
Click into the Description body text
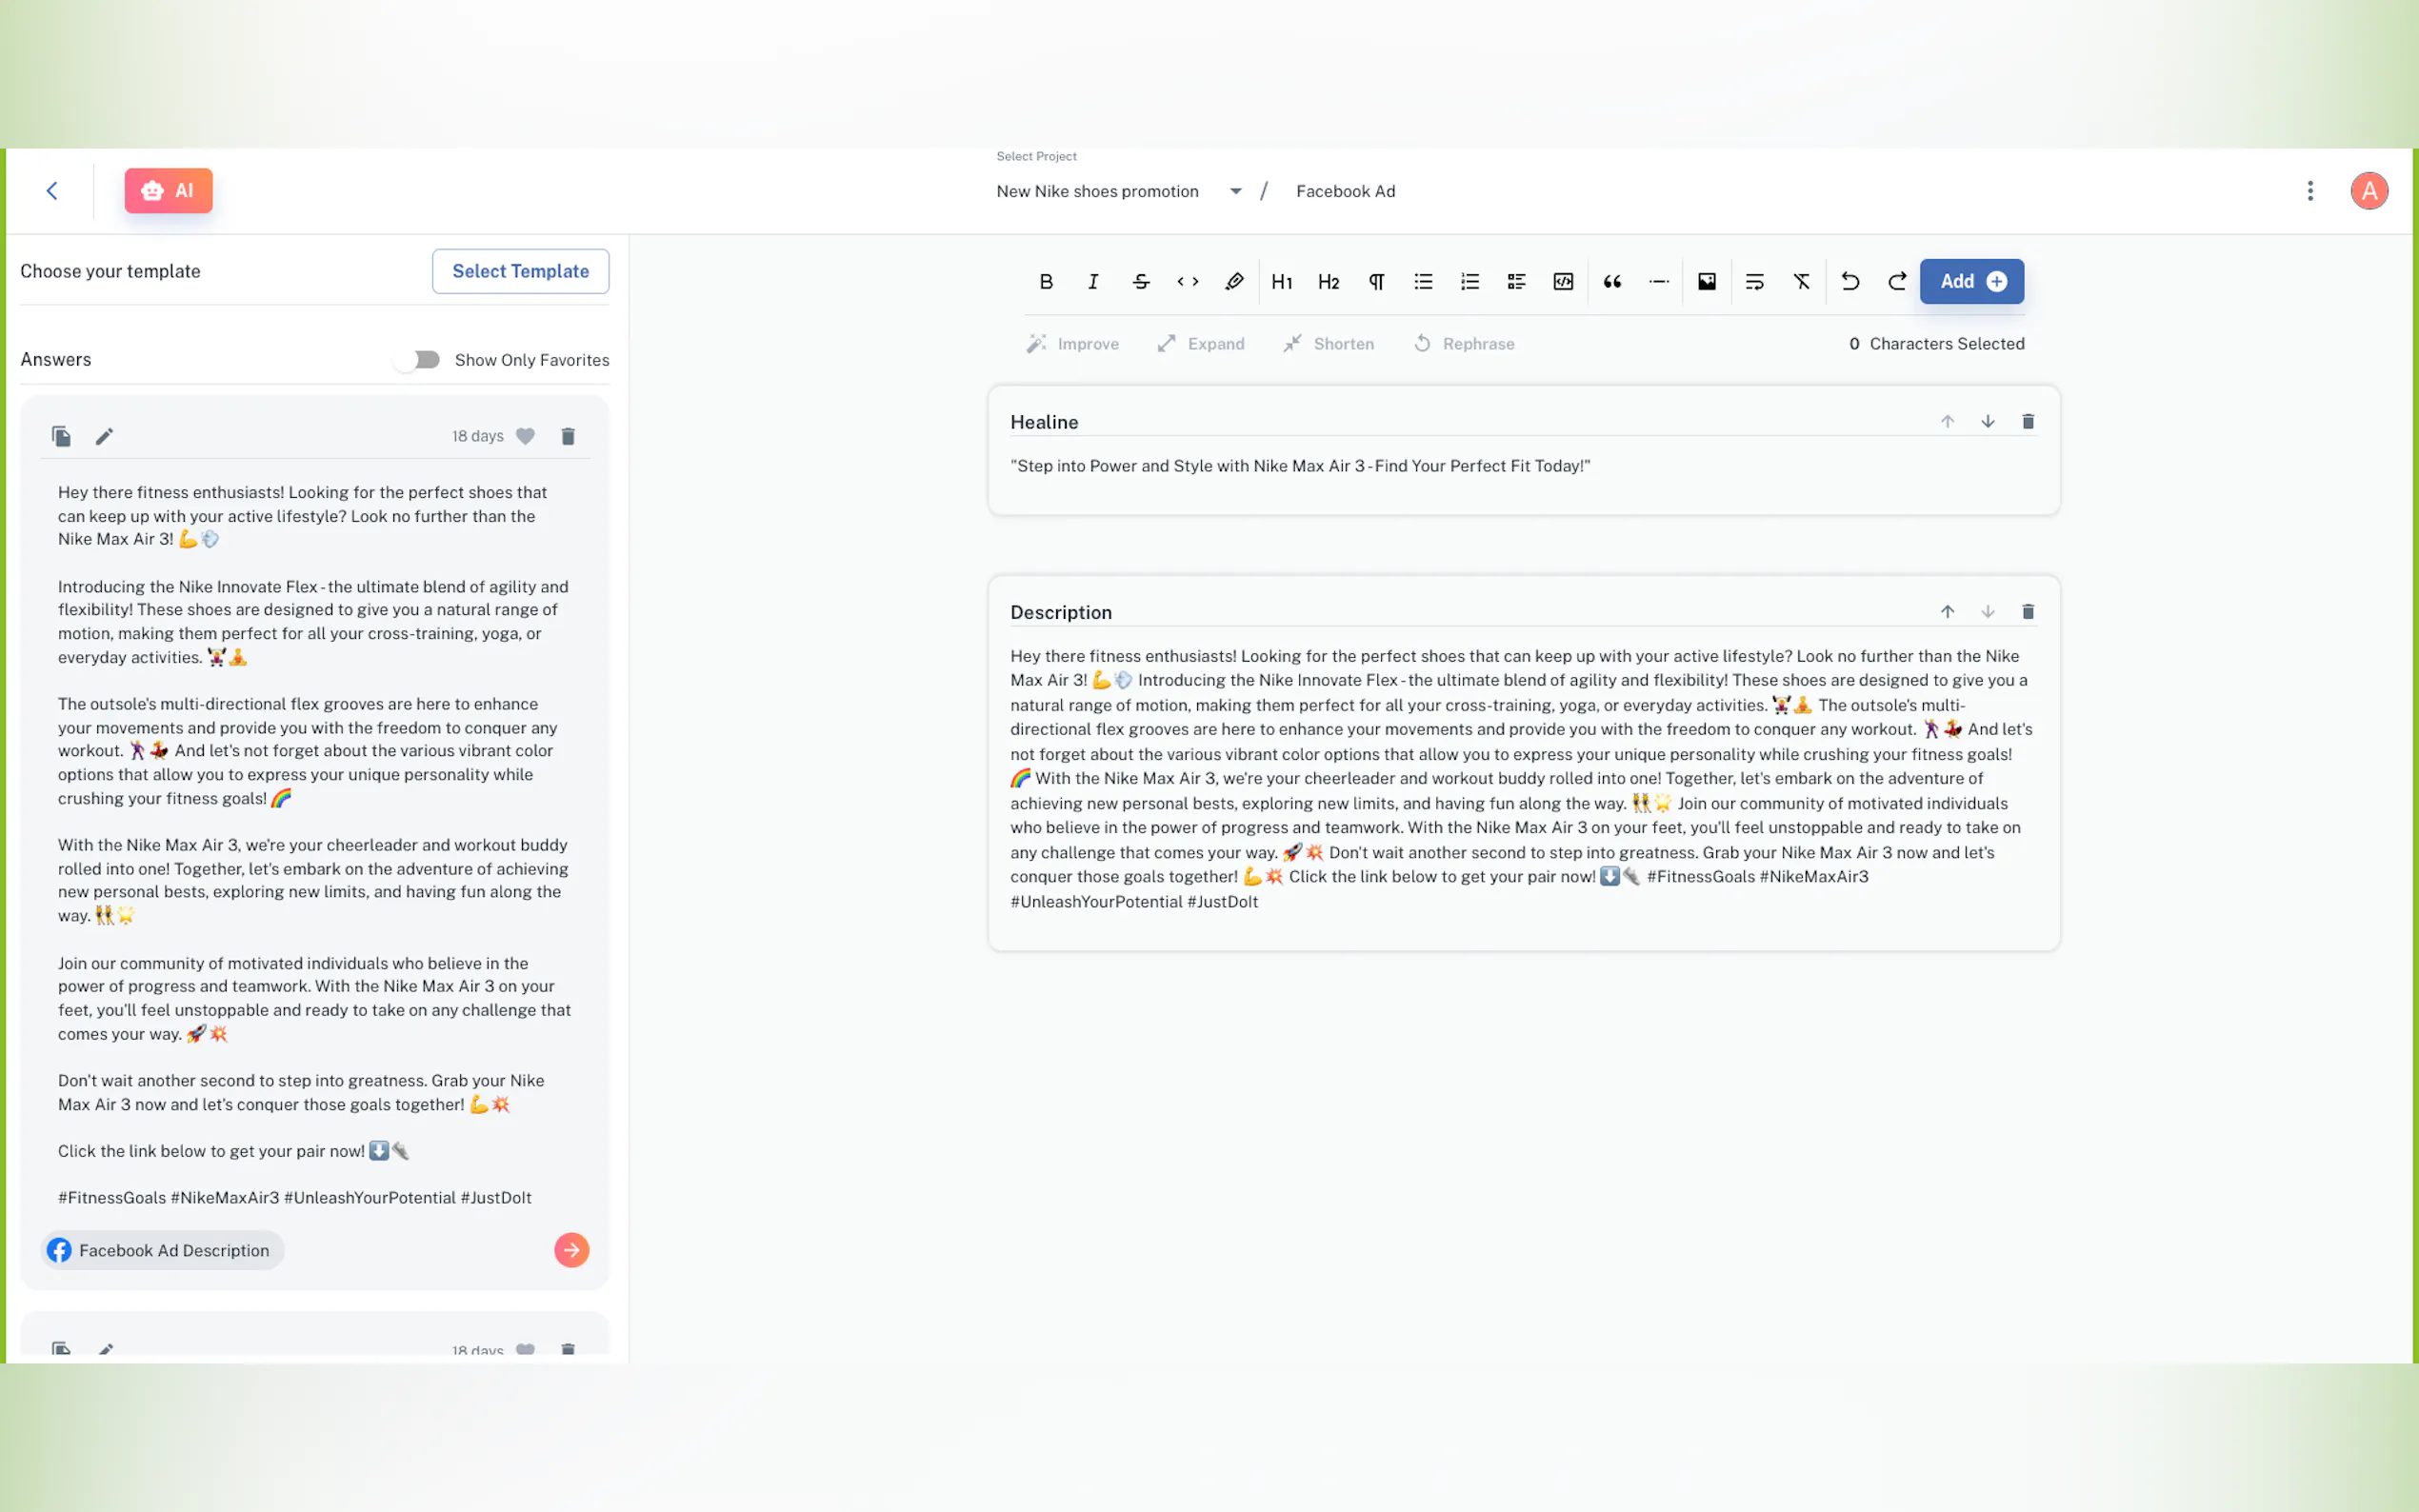[1522, 779]
